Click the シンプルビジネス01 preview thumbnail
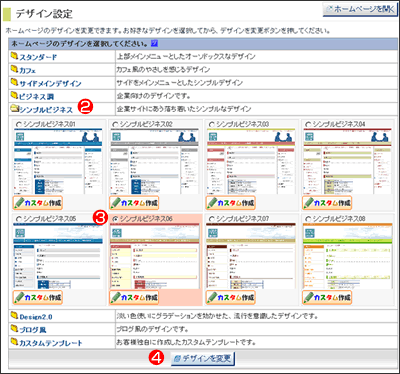The height and width of the screenshot is (374, 400). (x=58, y=161)
